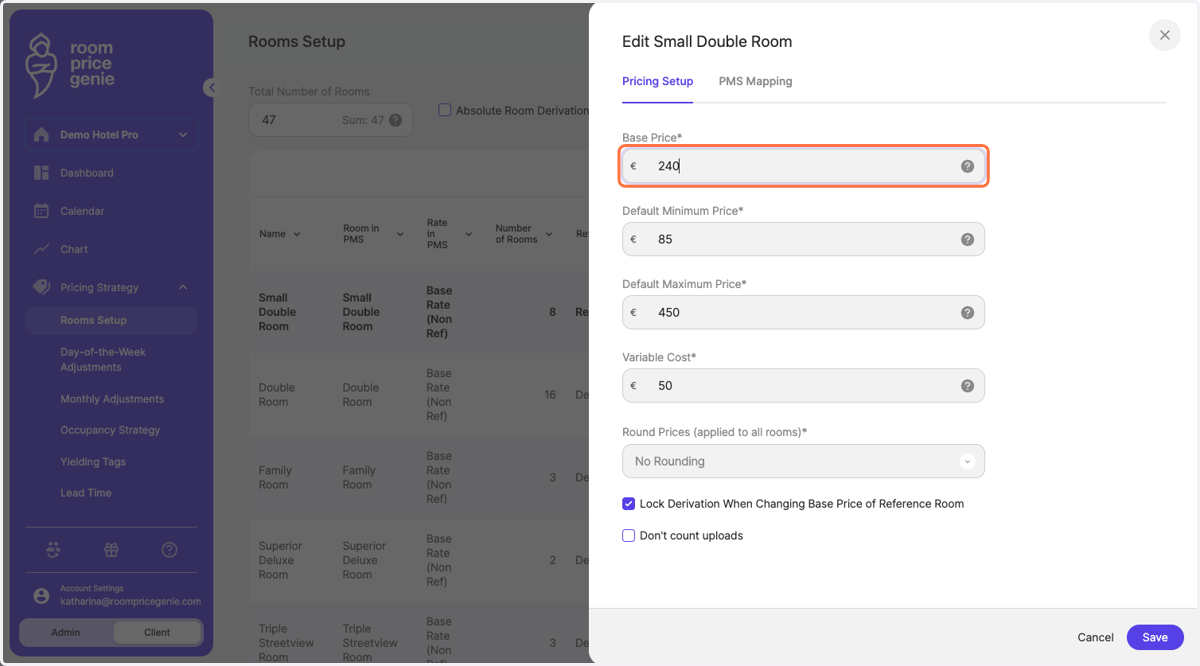The width and height of the screenshot is (1200, 666).
Task: Select the Small Double Room name cell
Action: (x=277, y=312)
